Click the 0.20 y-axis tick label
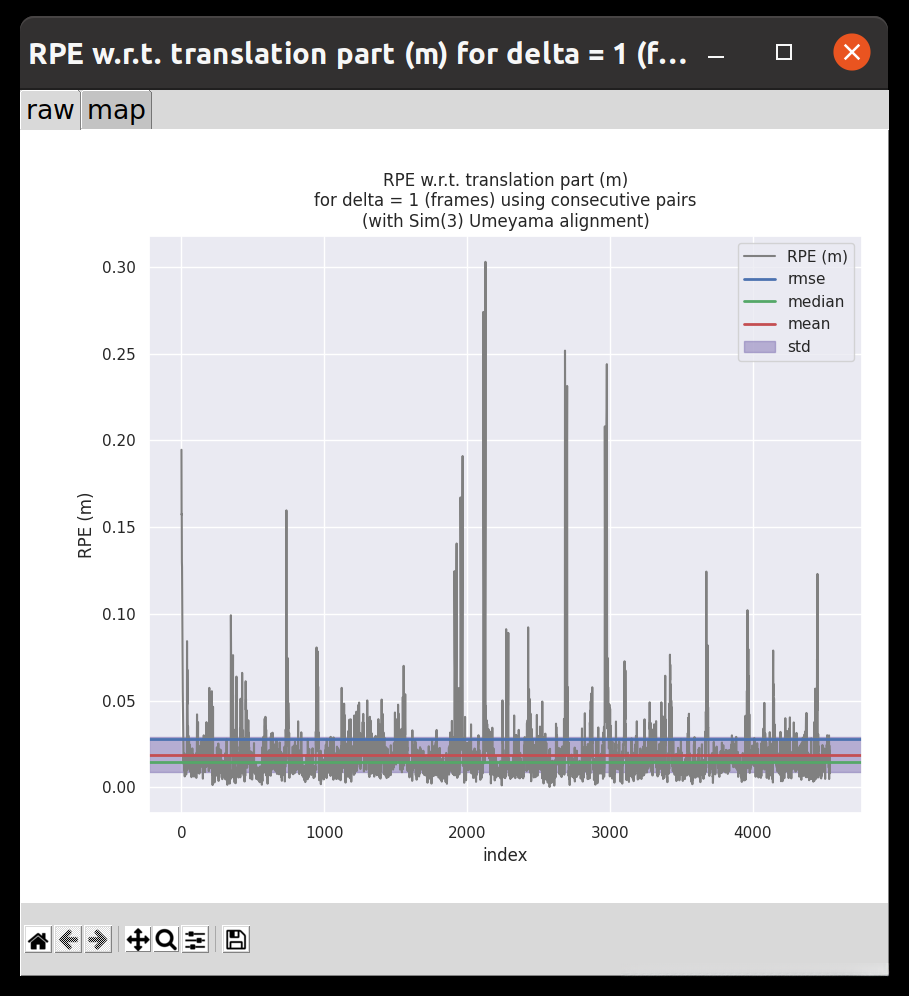This screenshot has width=909, height=996. [x=119, y=441]
